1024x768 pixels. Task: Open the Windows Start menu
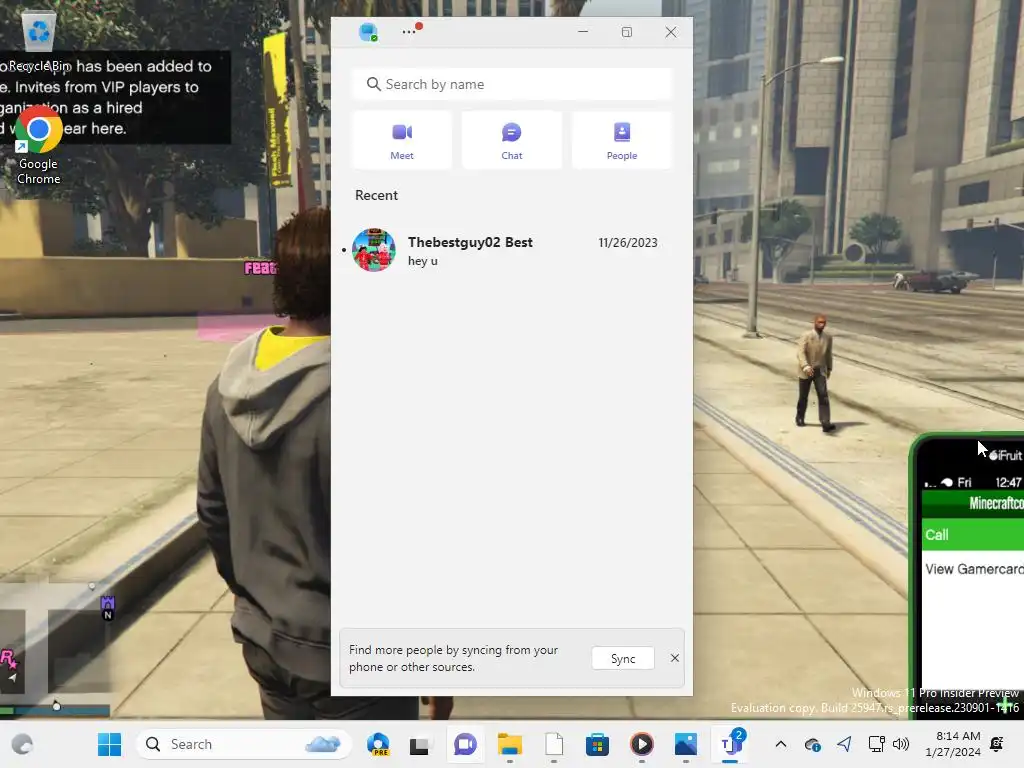click(110, 744)
